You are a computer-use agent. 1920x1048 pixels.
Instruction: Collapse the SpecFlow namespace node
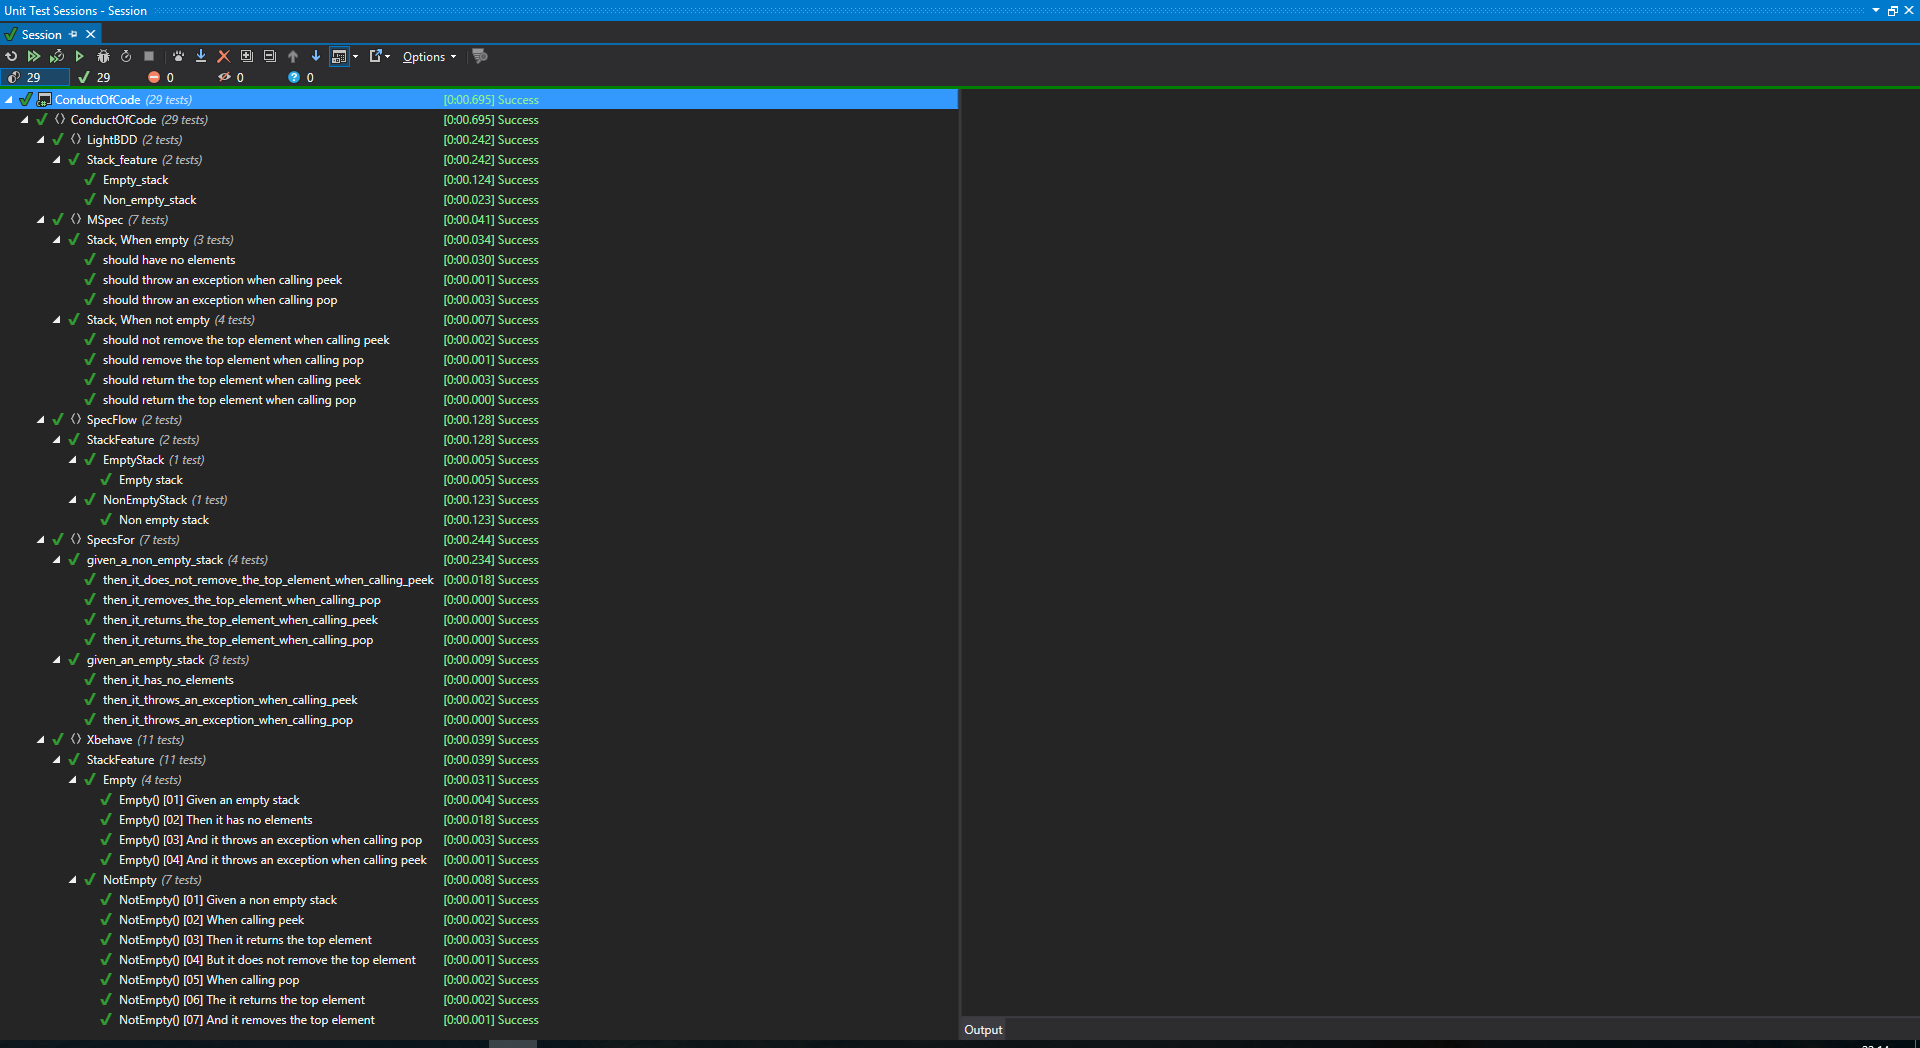pos(41,420)
